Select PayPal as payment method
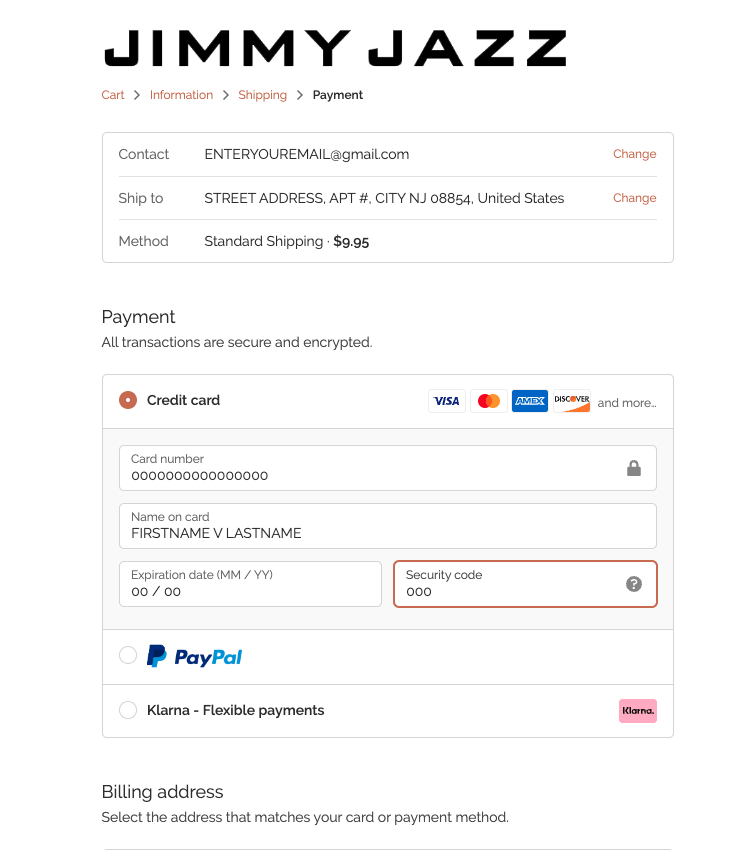The width and height of the screenshot is (736, 850). pyautogui.click(x=128, y=655)
